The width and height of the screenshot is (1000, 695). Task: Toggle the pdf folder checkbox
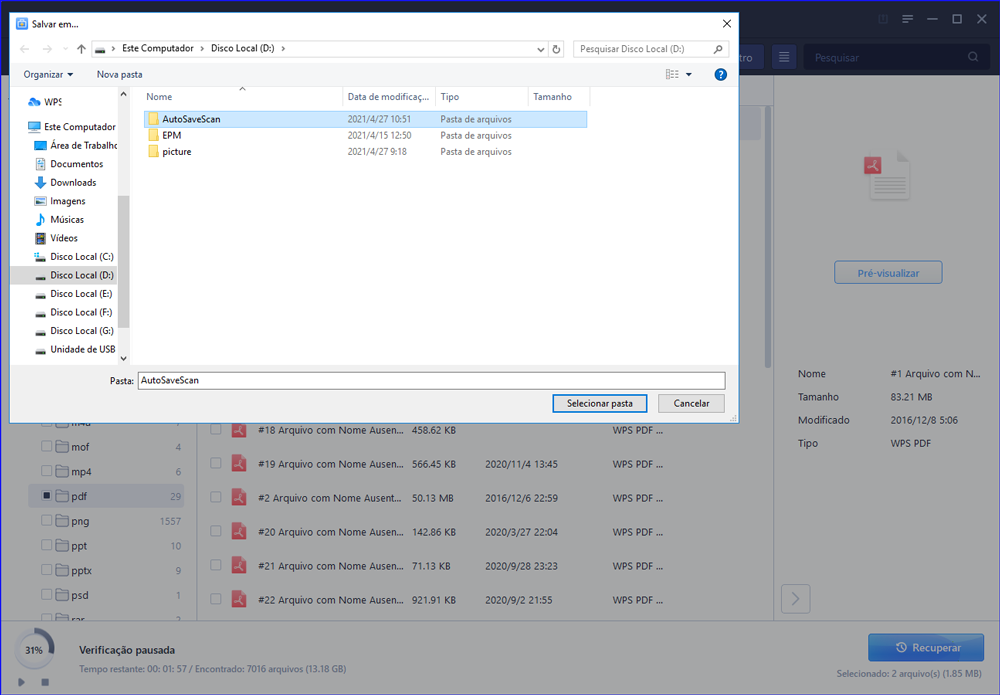(x=47, y=495)
